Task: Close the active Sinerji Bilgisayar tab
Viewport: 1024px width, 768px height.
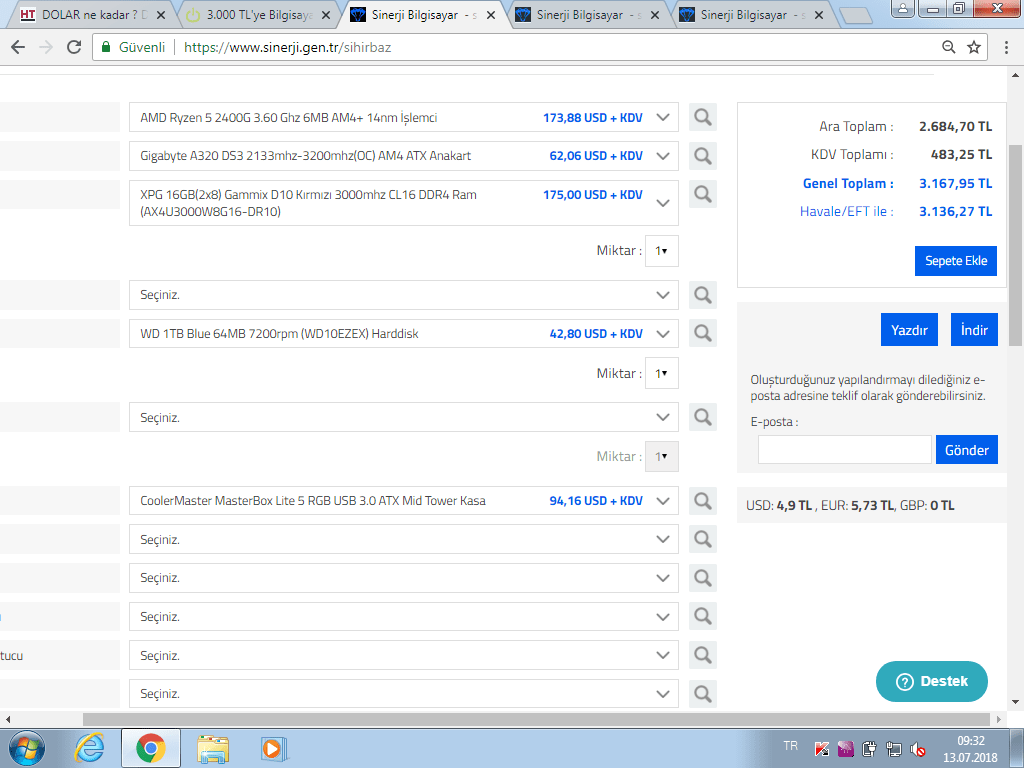Action: [491, 15]
